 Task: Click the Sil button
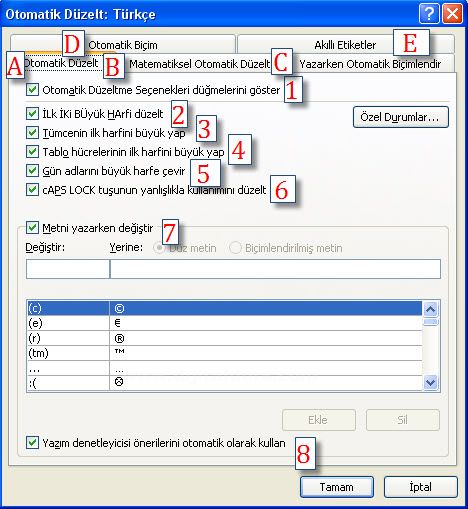(403, 420)
